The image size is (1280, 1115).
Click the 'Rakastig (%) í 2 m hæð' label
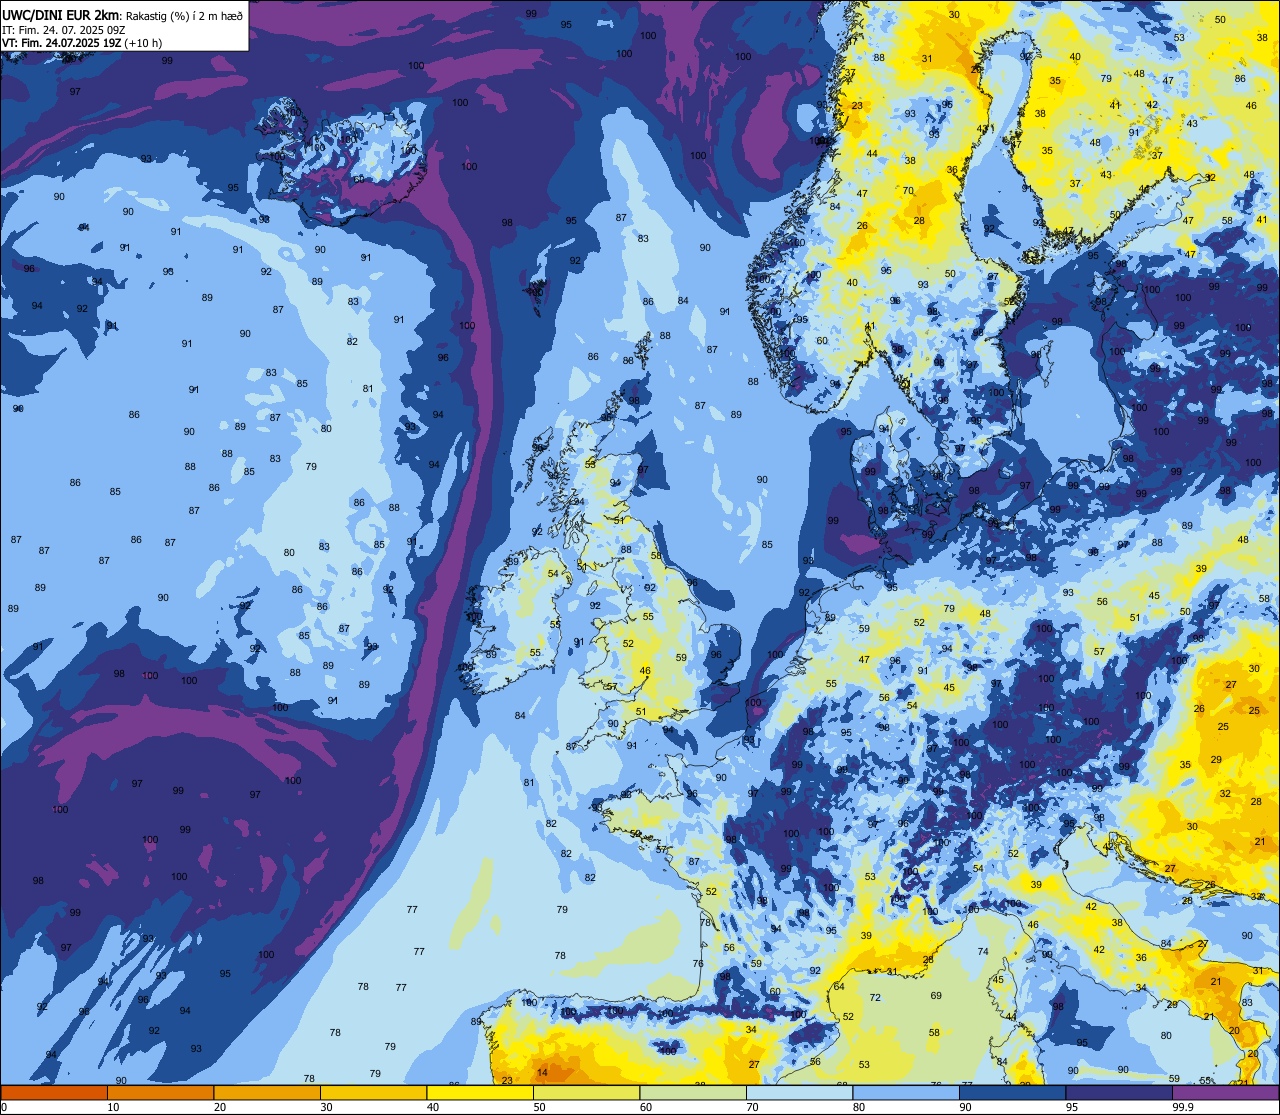click(x=184, y=15)
